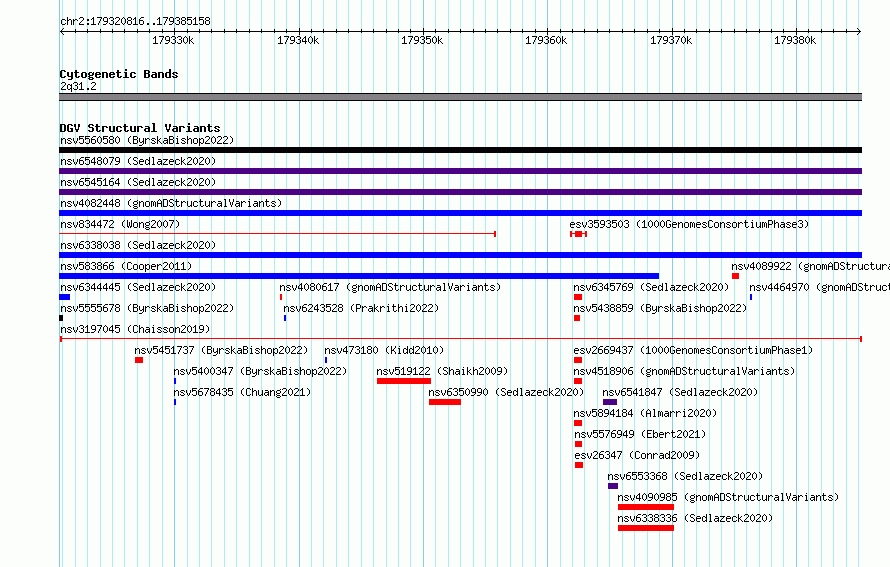
Task: Click the nsv5678435 (Chuang2021) label
Action: pyautogui.click(x=242, y=392)
